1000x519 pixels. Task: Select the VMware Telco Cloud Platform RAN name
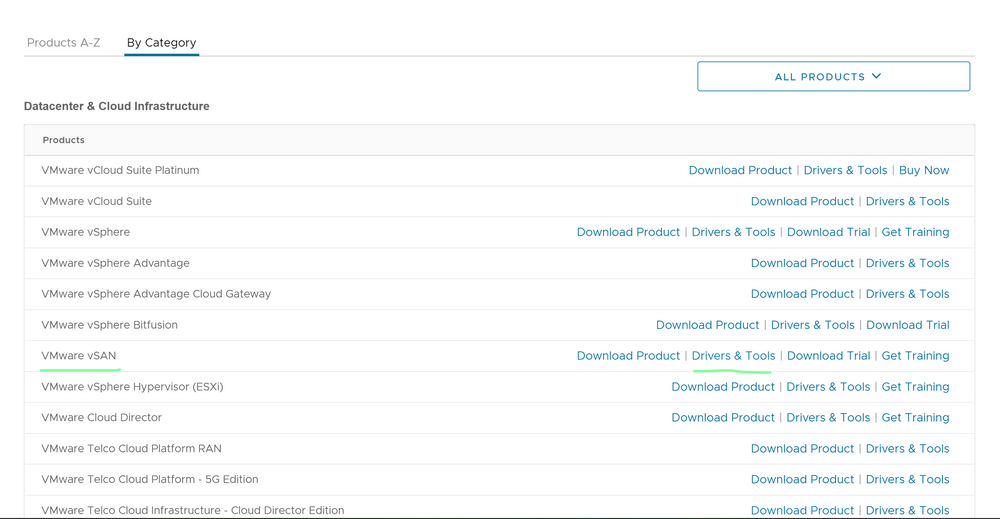[x=131, y=449]
